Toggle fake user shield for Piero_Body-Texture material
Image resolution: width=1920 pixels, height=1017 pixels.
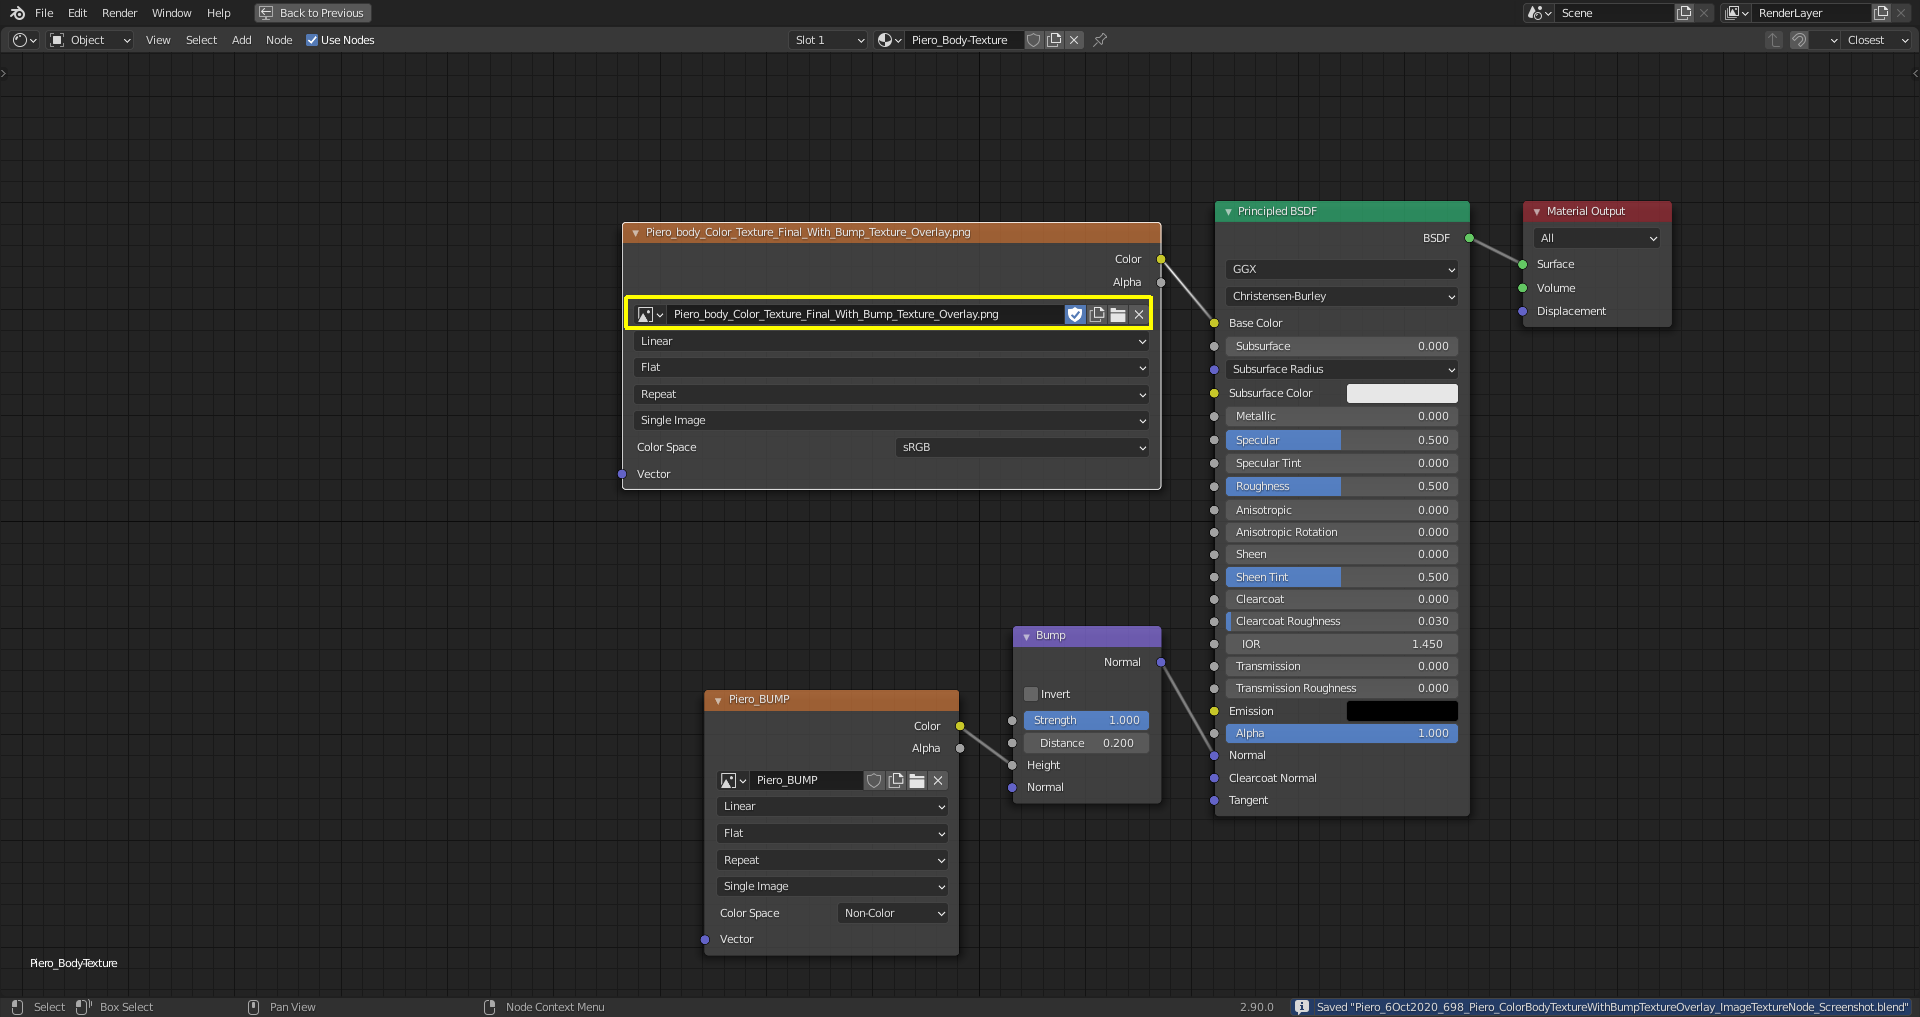(1034, 40)
